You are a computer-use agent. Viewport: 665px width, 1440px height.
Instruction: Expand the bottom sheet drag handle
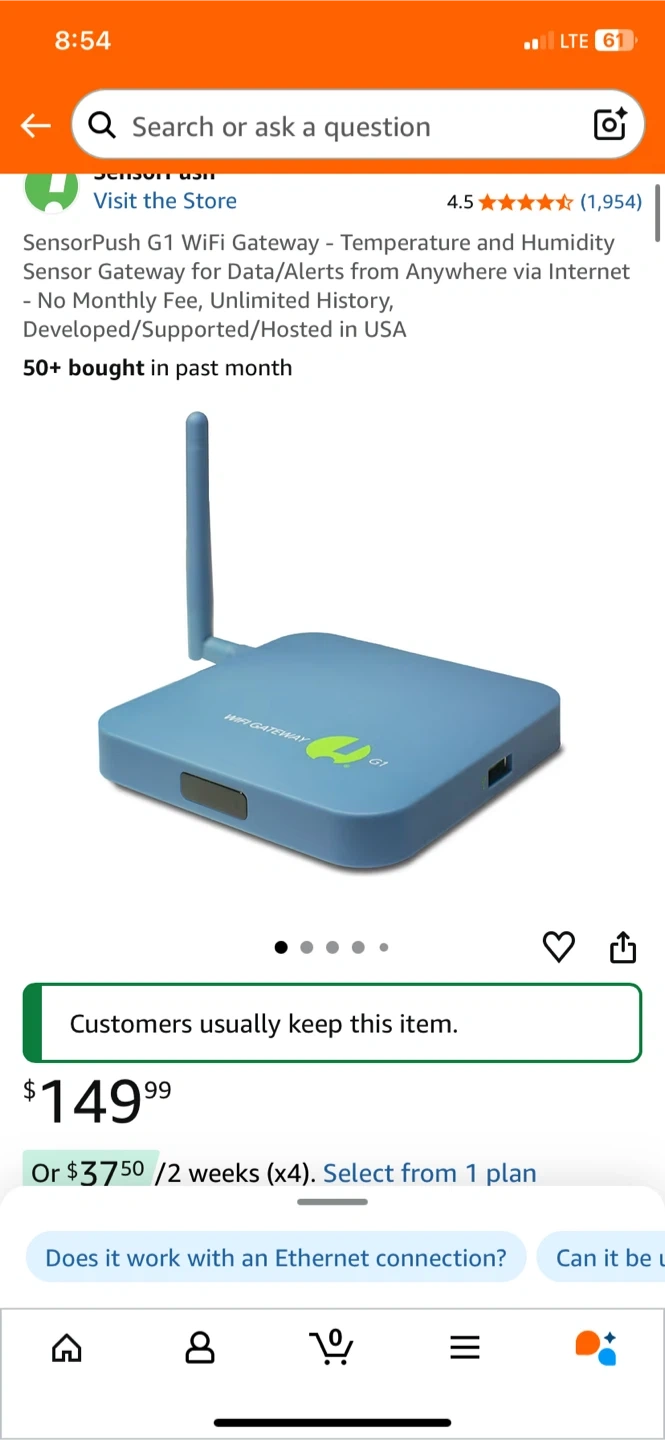(x=333, y=1201)
